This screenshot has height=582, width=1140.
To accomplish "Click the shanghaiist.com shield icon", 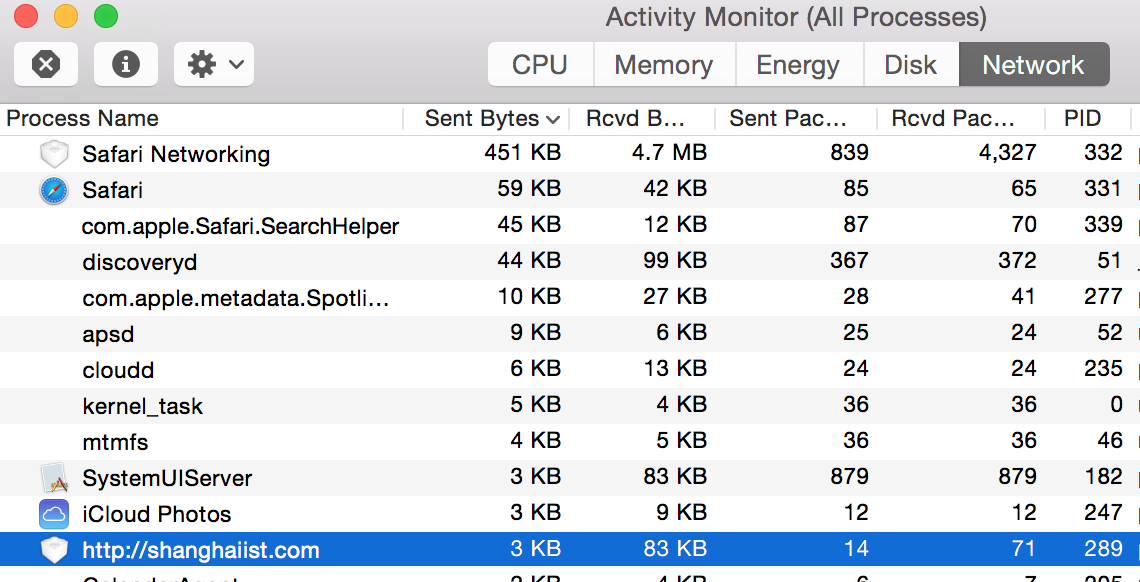I will [53, 550].
